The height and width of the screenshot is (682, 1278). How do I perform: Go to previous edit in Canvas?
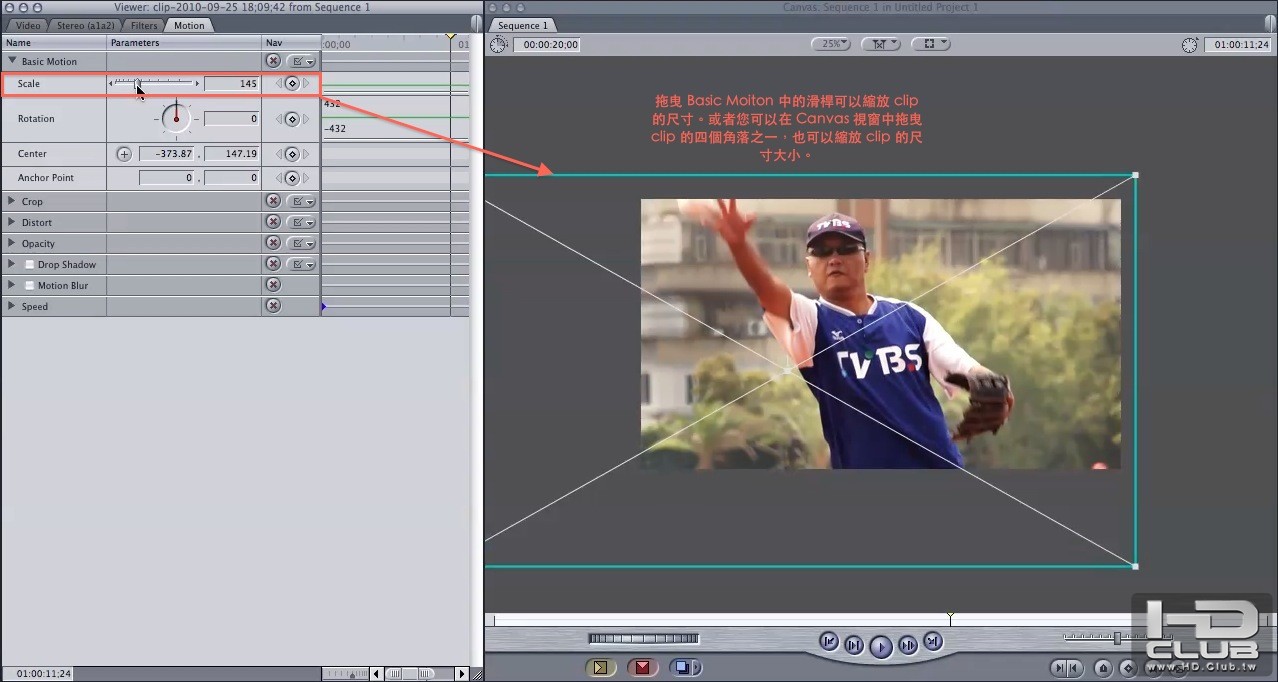(x=828, y=642)
